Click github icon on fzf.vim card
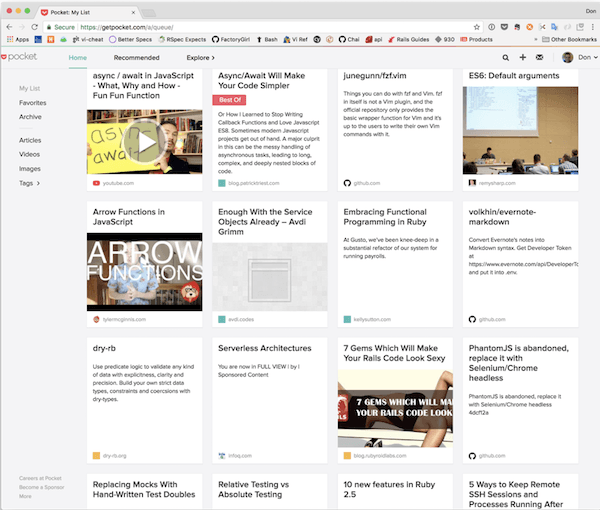The height and width of the screenshot is (510, 600). (x=347, y=183)
